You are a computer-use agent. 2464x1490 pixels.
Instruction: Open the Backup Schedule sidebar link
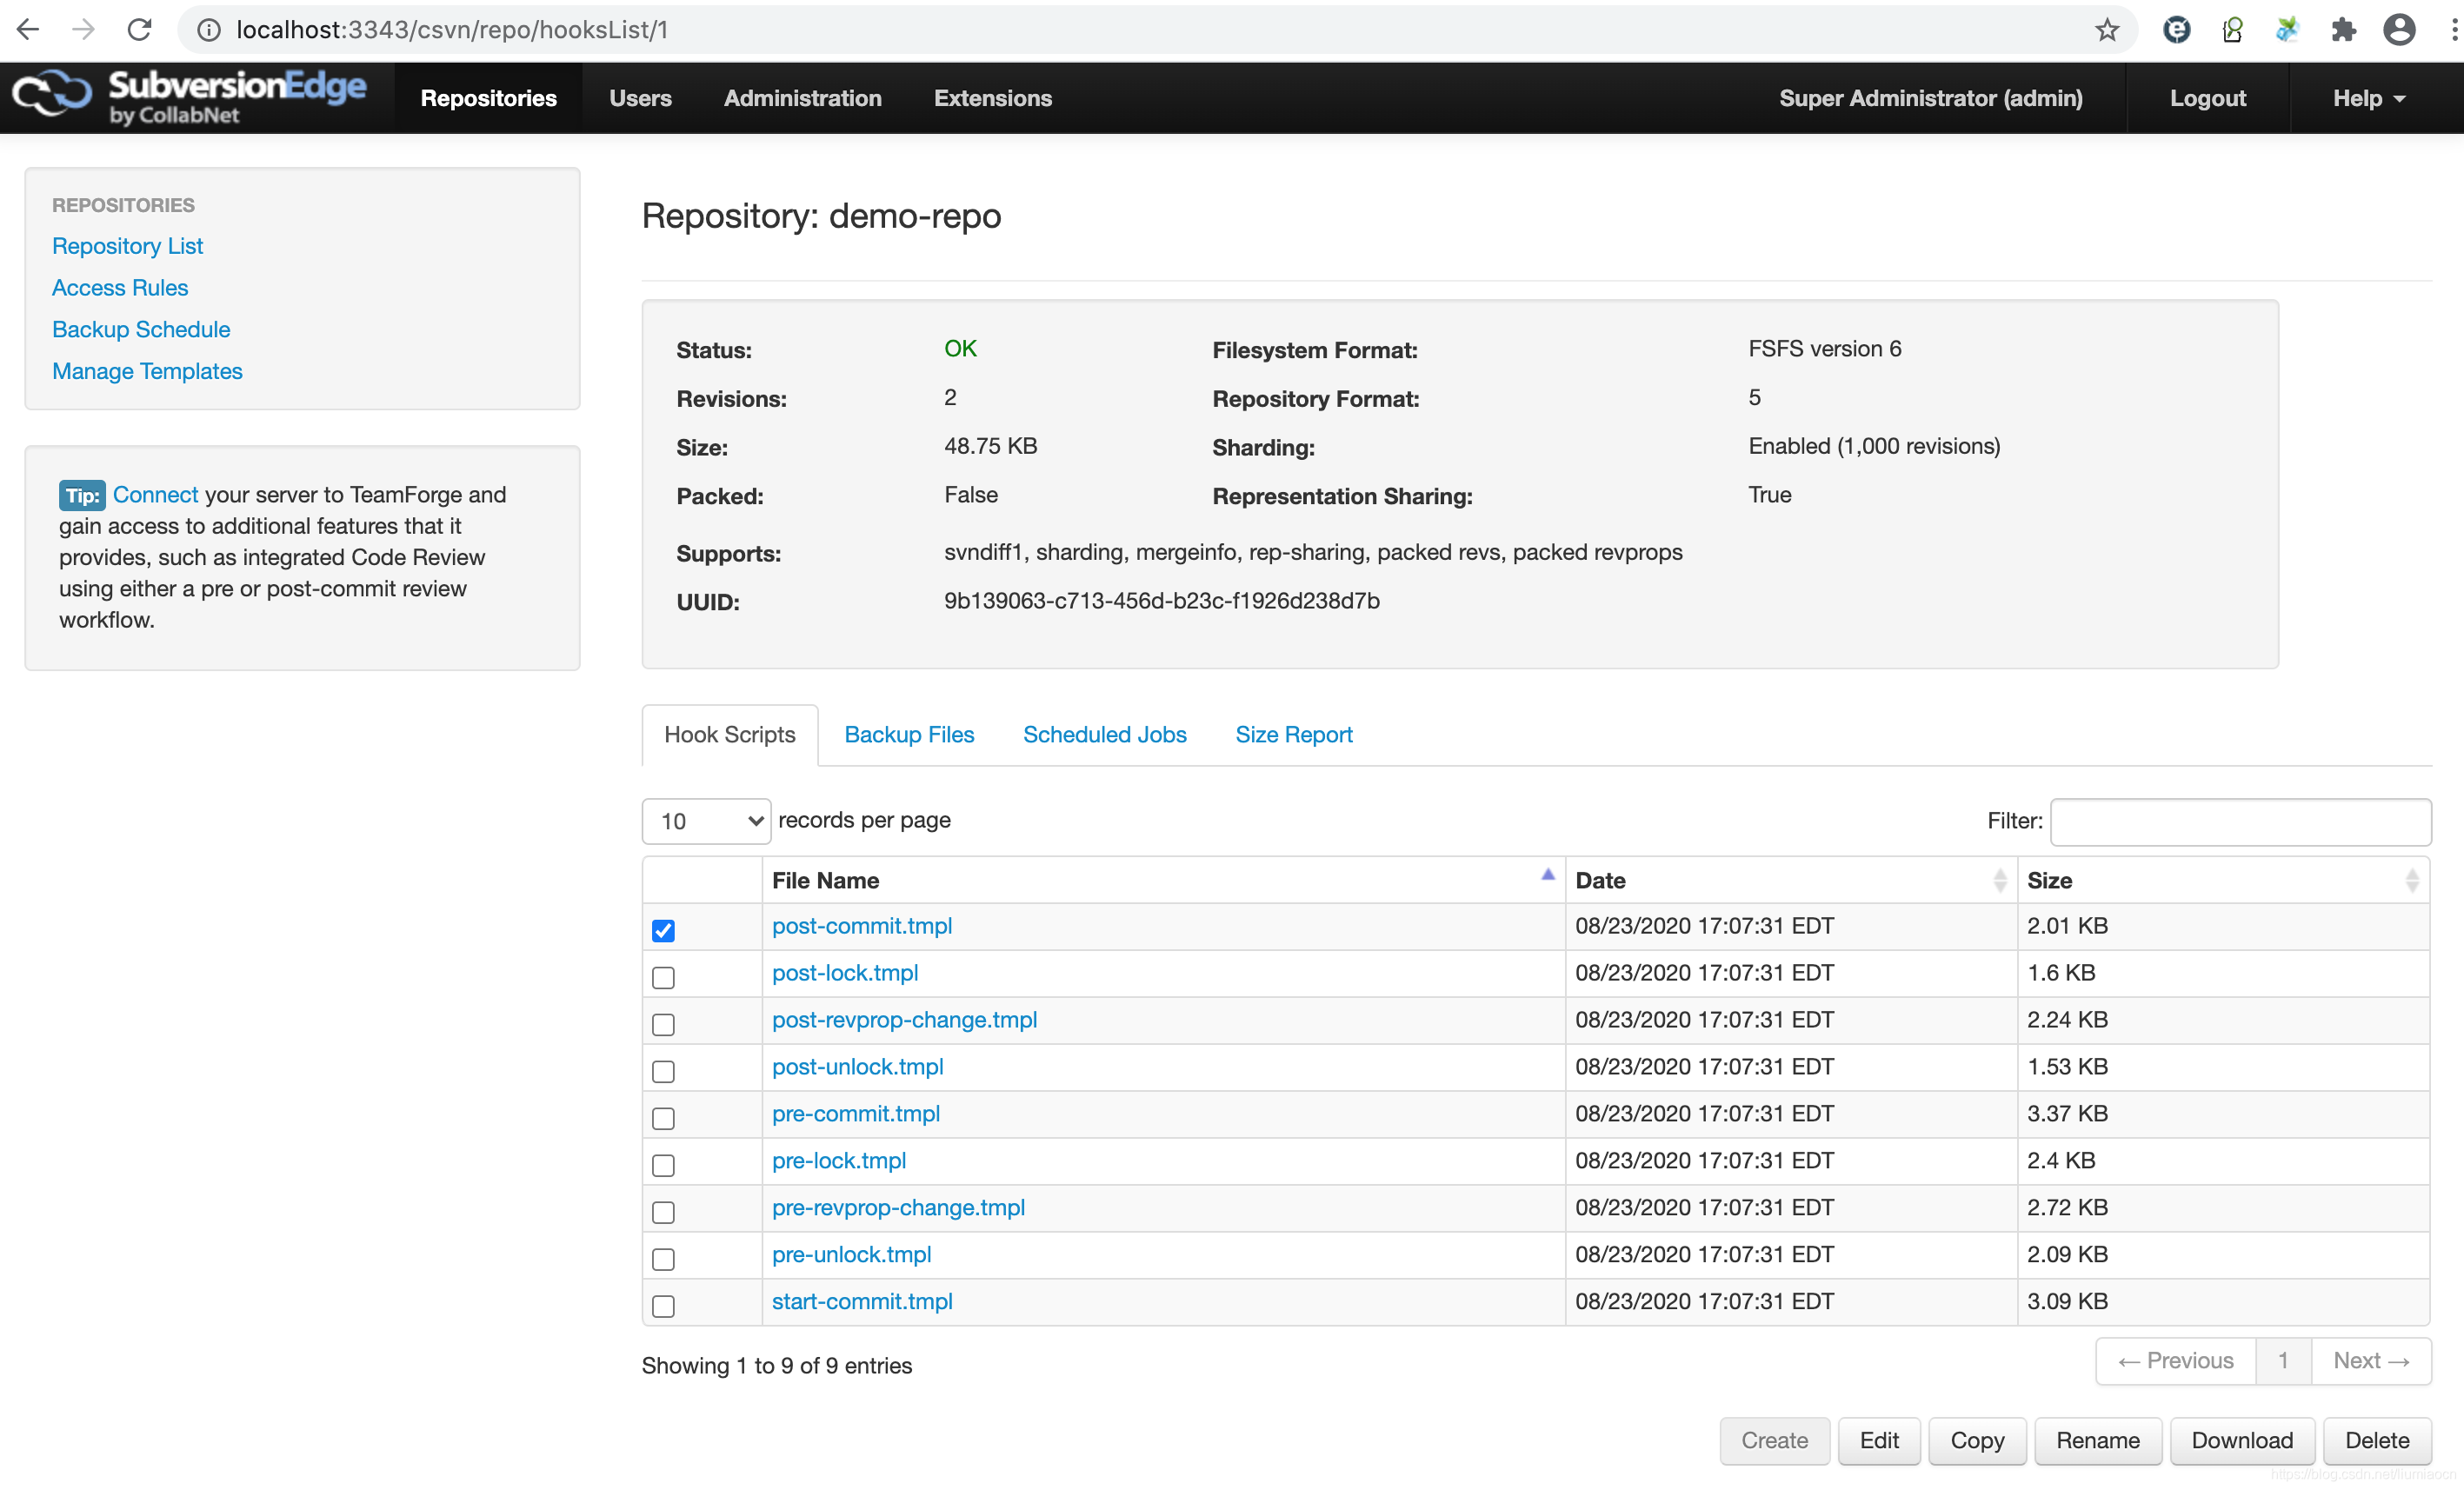click(x=141, y=329)
